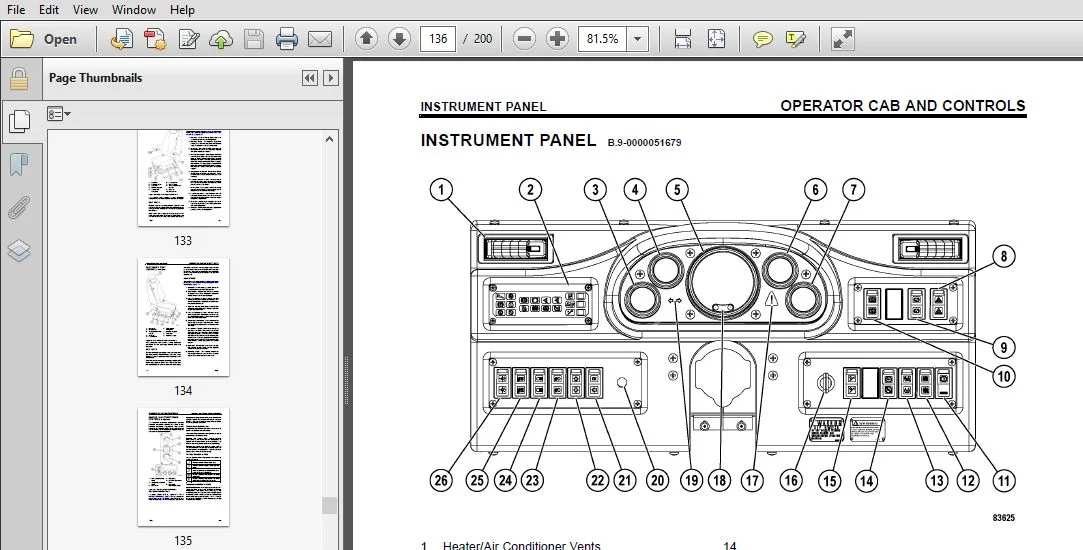Click the panel expand right arrow button
This screenshot has height=550, width=1083.
click(x=332, y=78)
